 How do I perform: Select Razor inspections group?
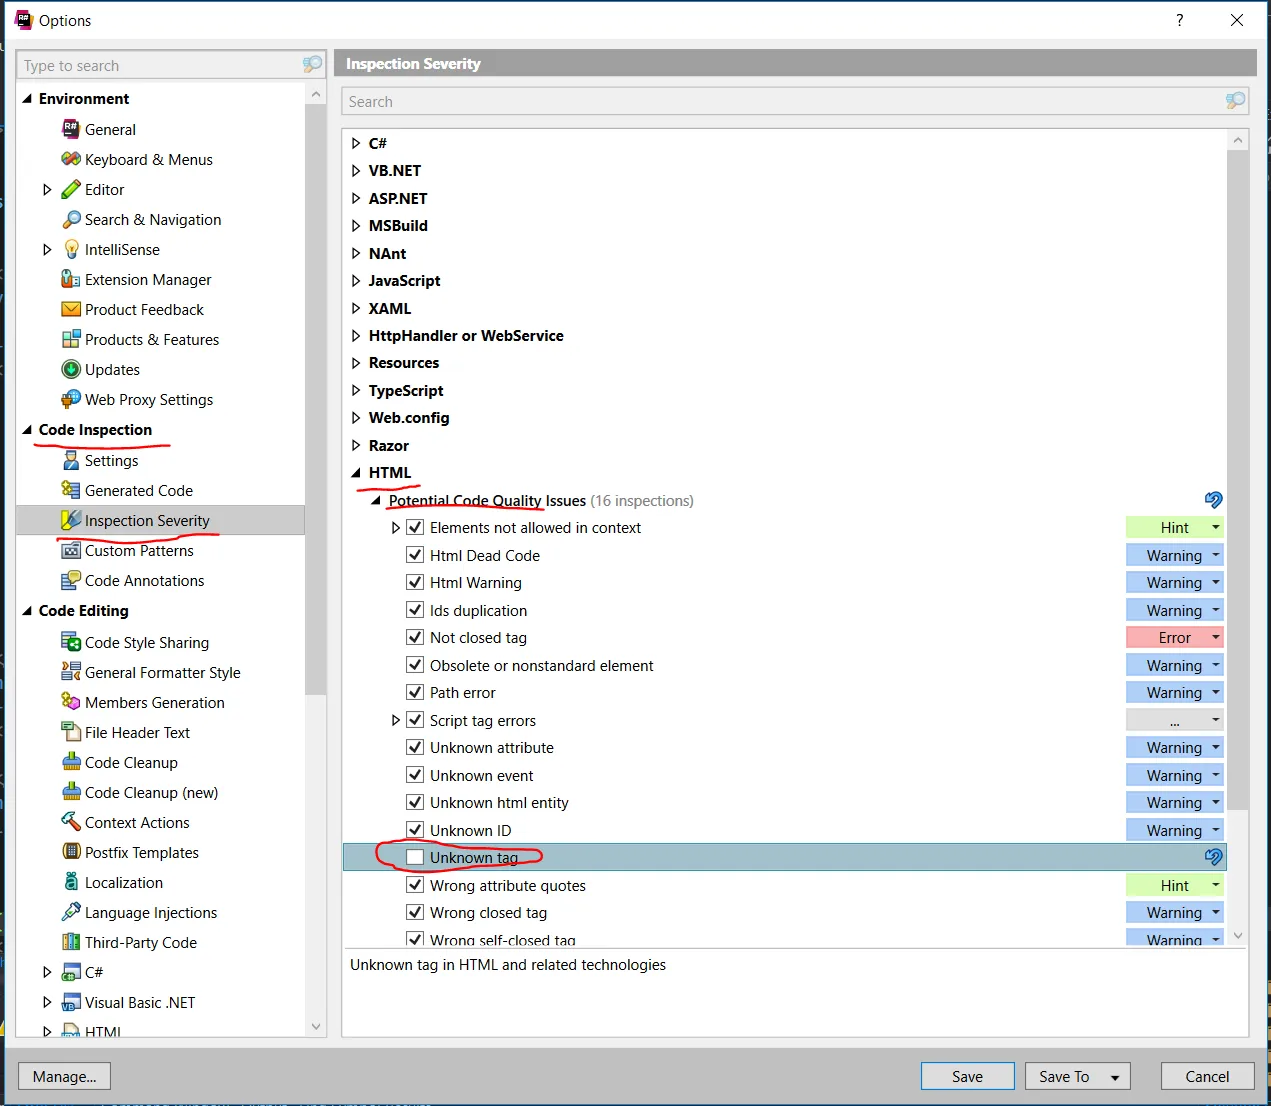click(389, 445)
